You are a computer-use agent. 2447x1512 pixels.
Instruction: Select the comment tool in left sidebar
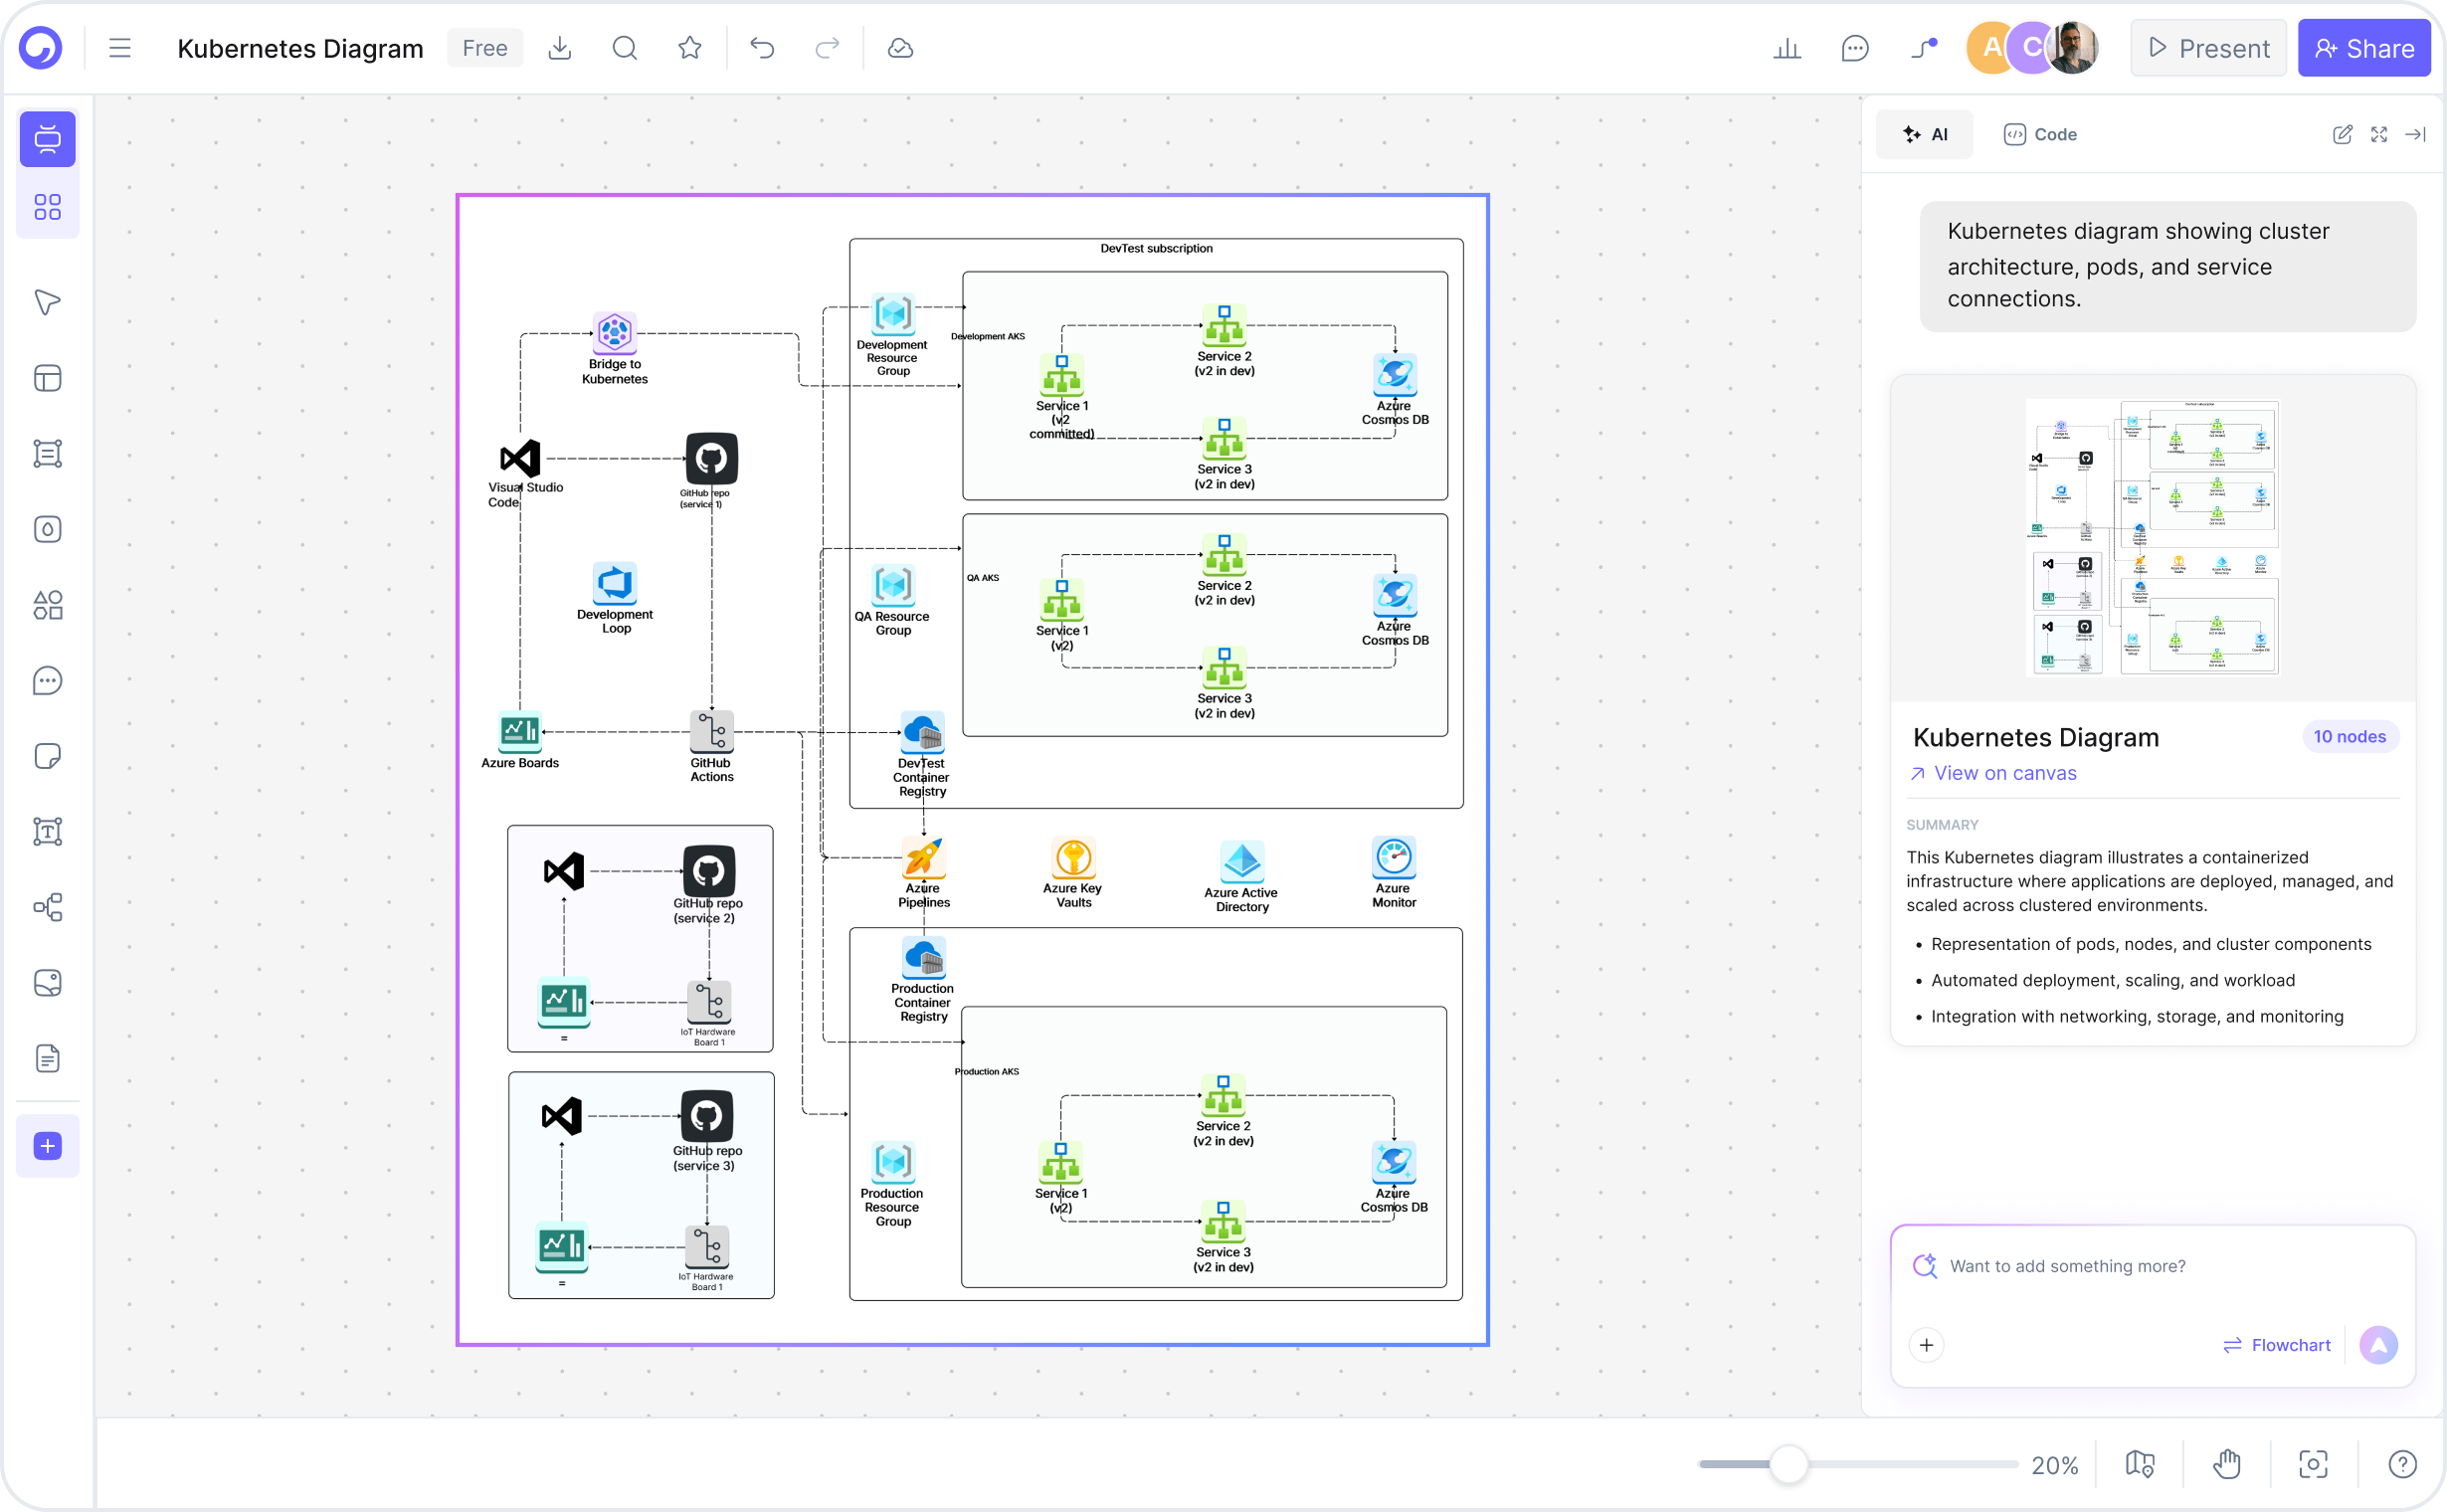click(x=48, y=681)
